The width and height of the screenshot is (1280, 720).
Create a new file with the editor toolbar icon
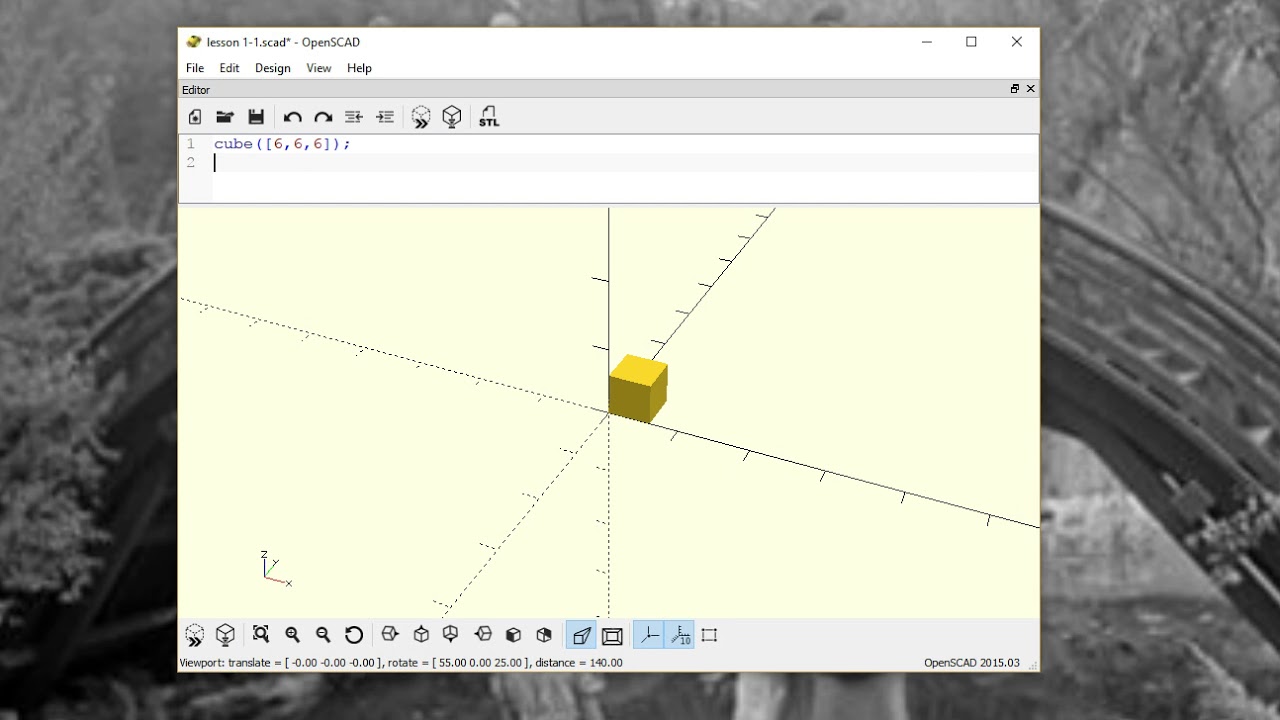[x=195, y=117]
